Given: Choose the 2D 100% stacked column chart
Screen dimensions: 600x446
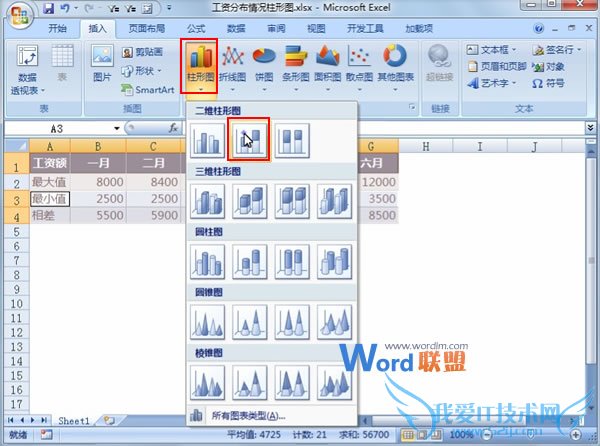Looking at the screenshot, I should click(292, 140).
